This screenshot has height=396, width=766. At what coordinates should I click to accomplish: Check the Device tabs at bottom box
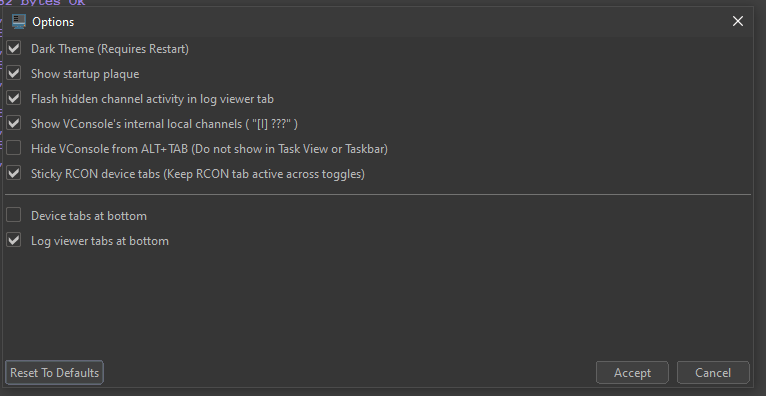pyautogui.click(x=14, y=215)
